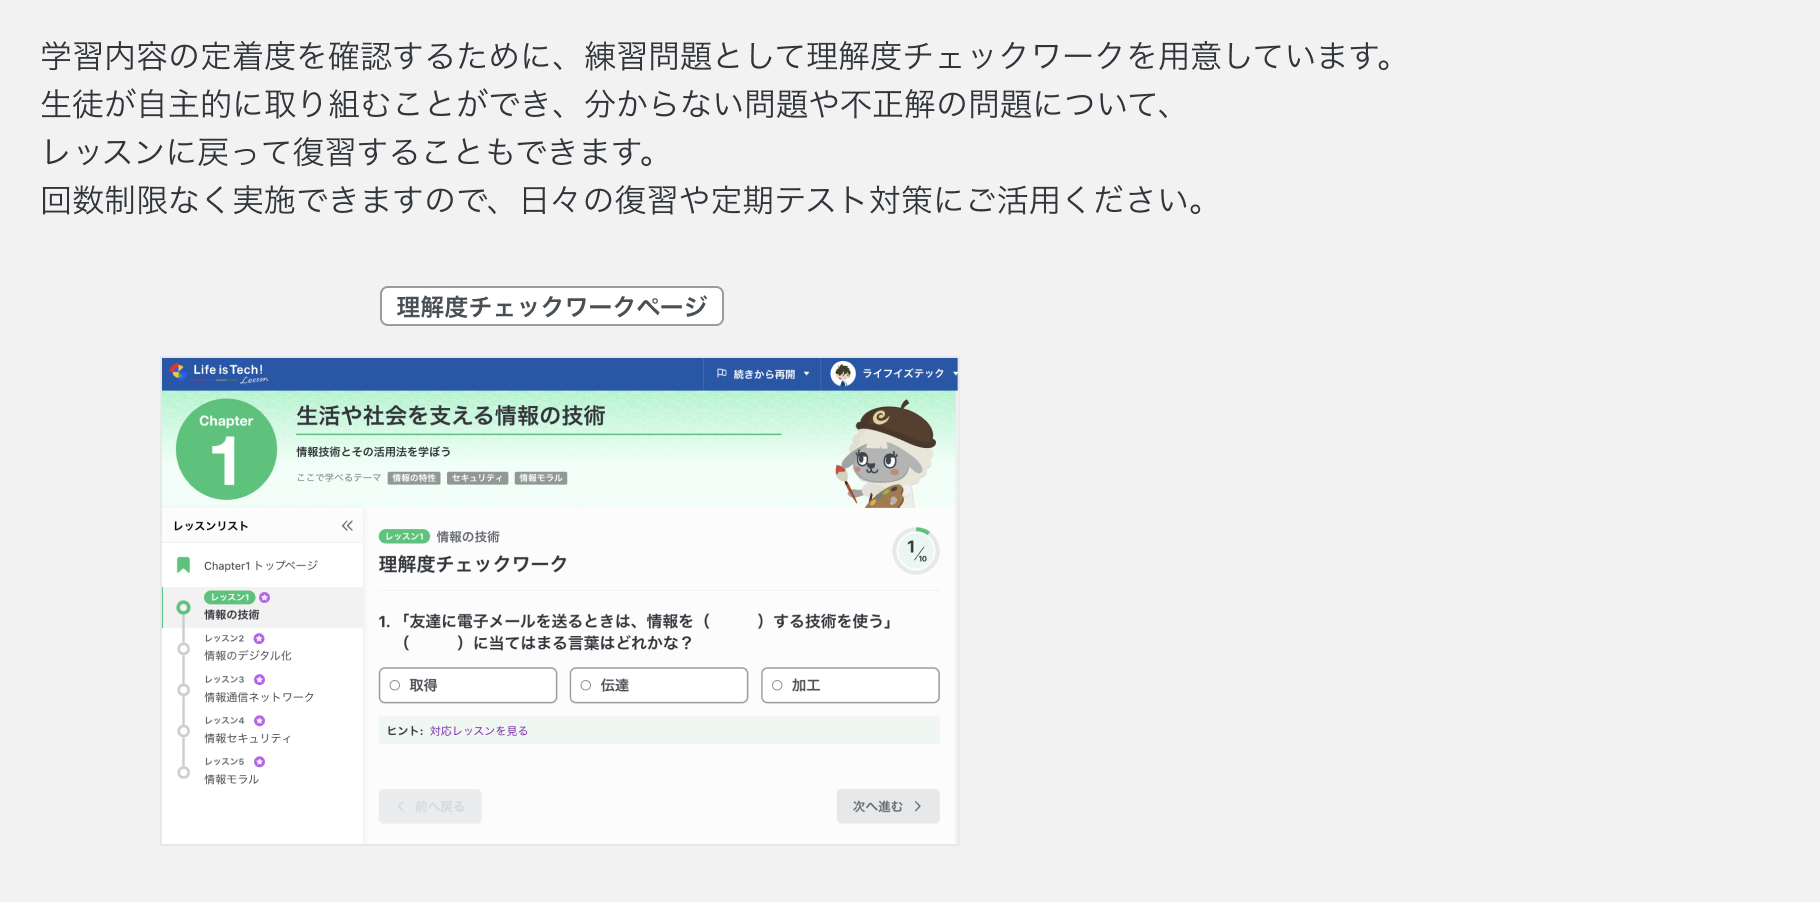Viewport: 1820px width, 902px height.
Task: Click the star badge beside レッスン1
Action: pos(262,596)
